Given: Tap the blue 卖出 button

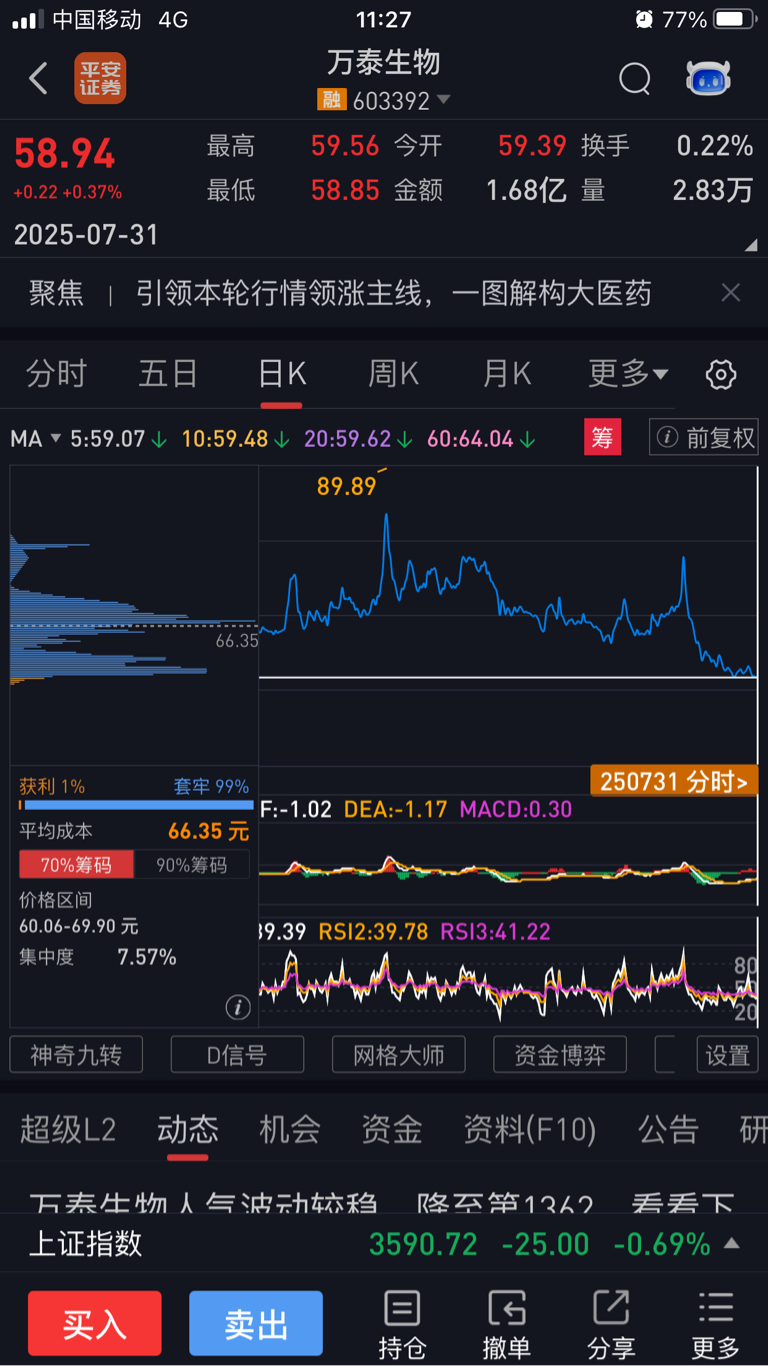Looking at the screenshot, I should 256,1324.
